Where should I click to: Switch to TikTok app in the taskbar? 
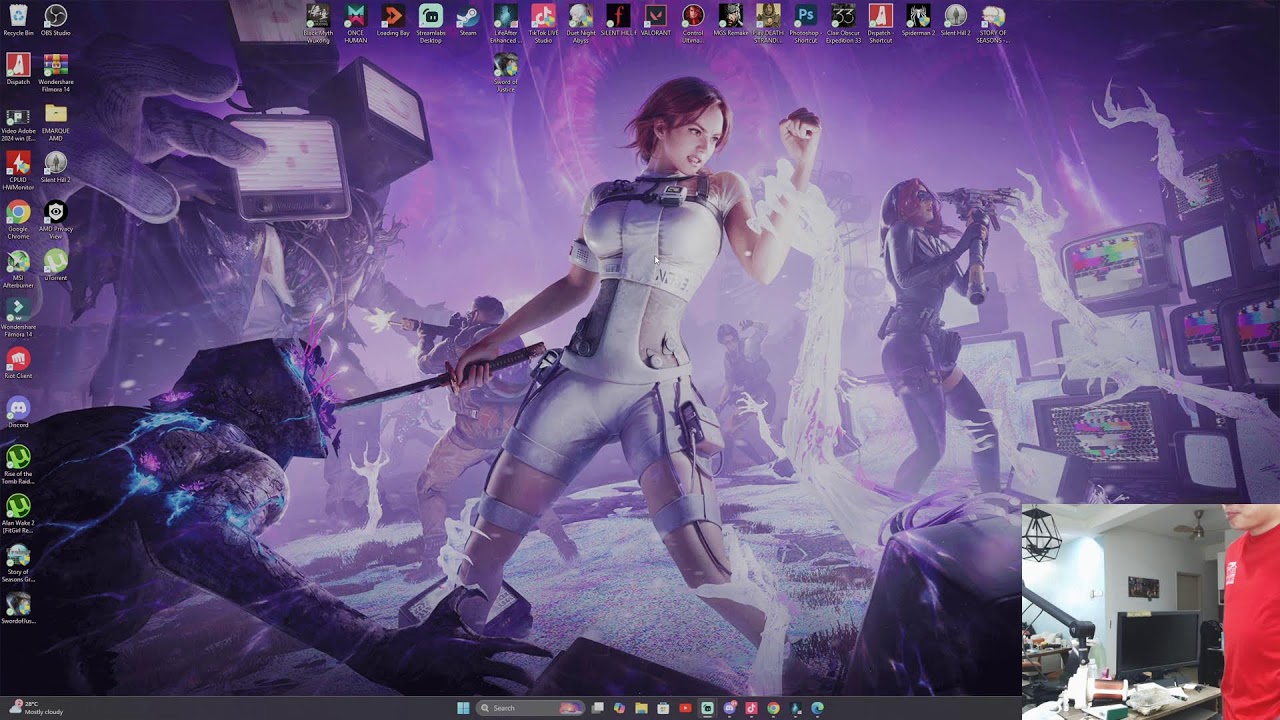coord(751,708)
